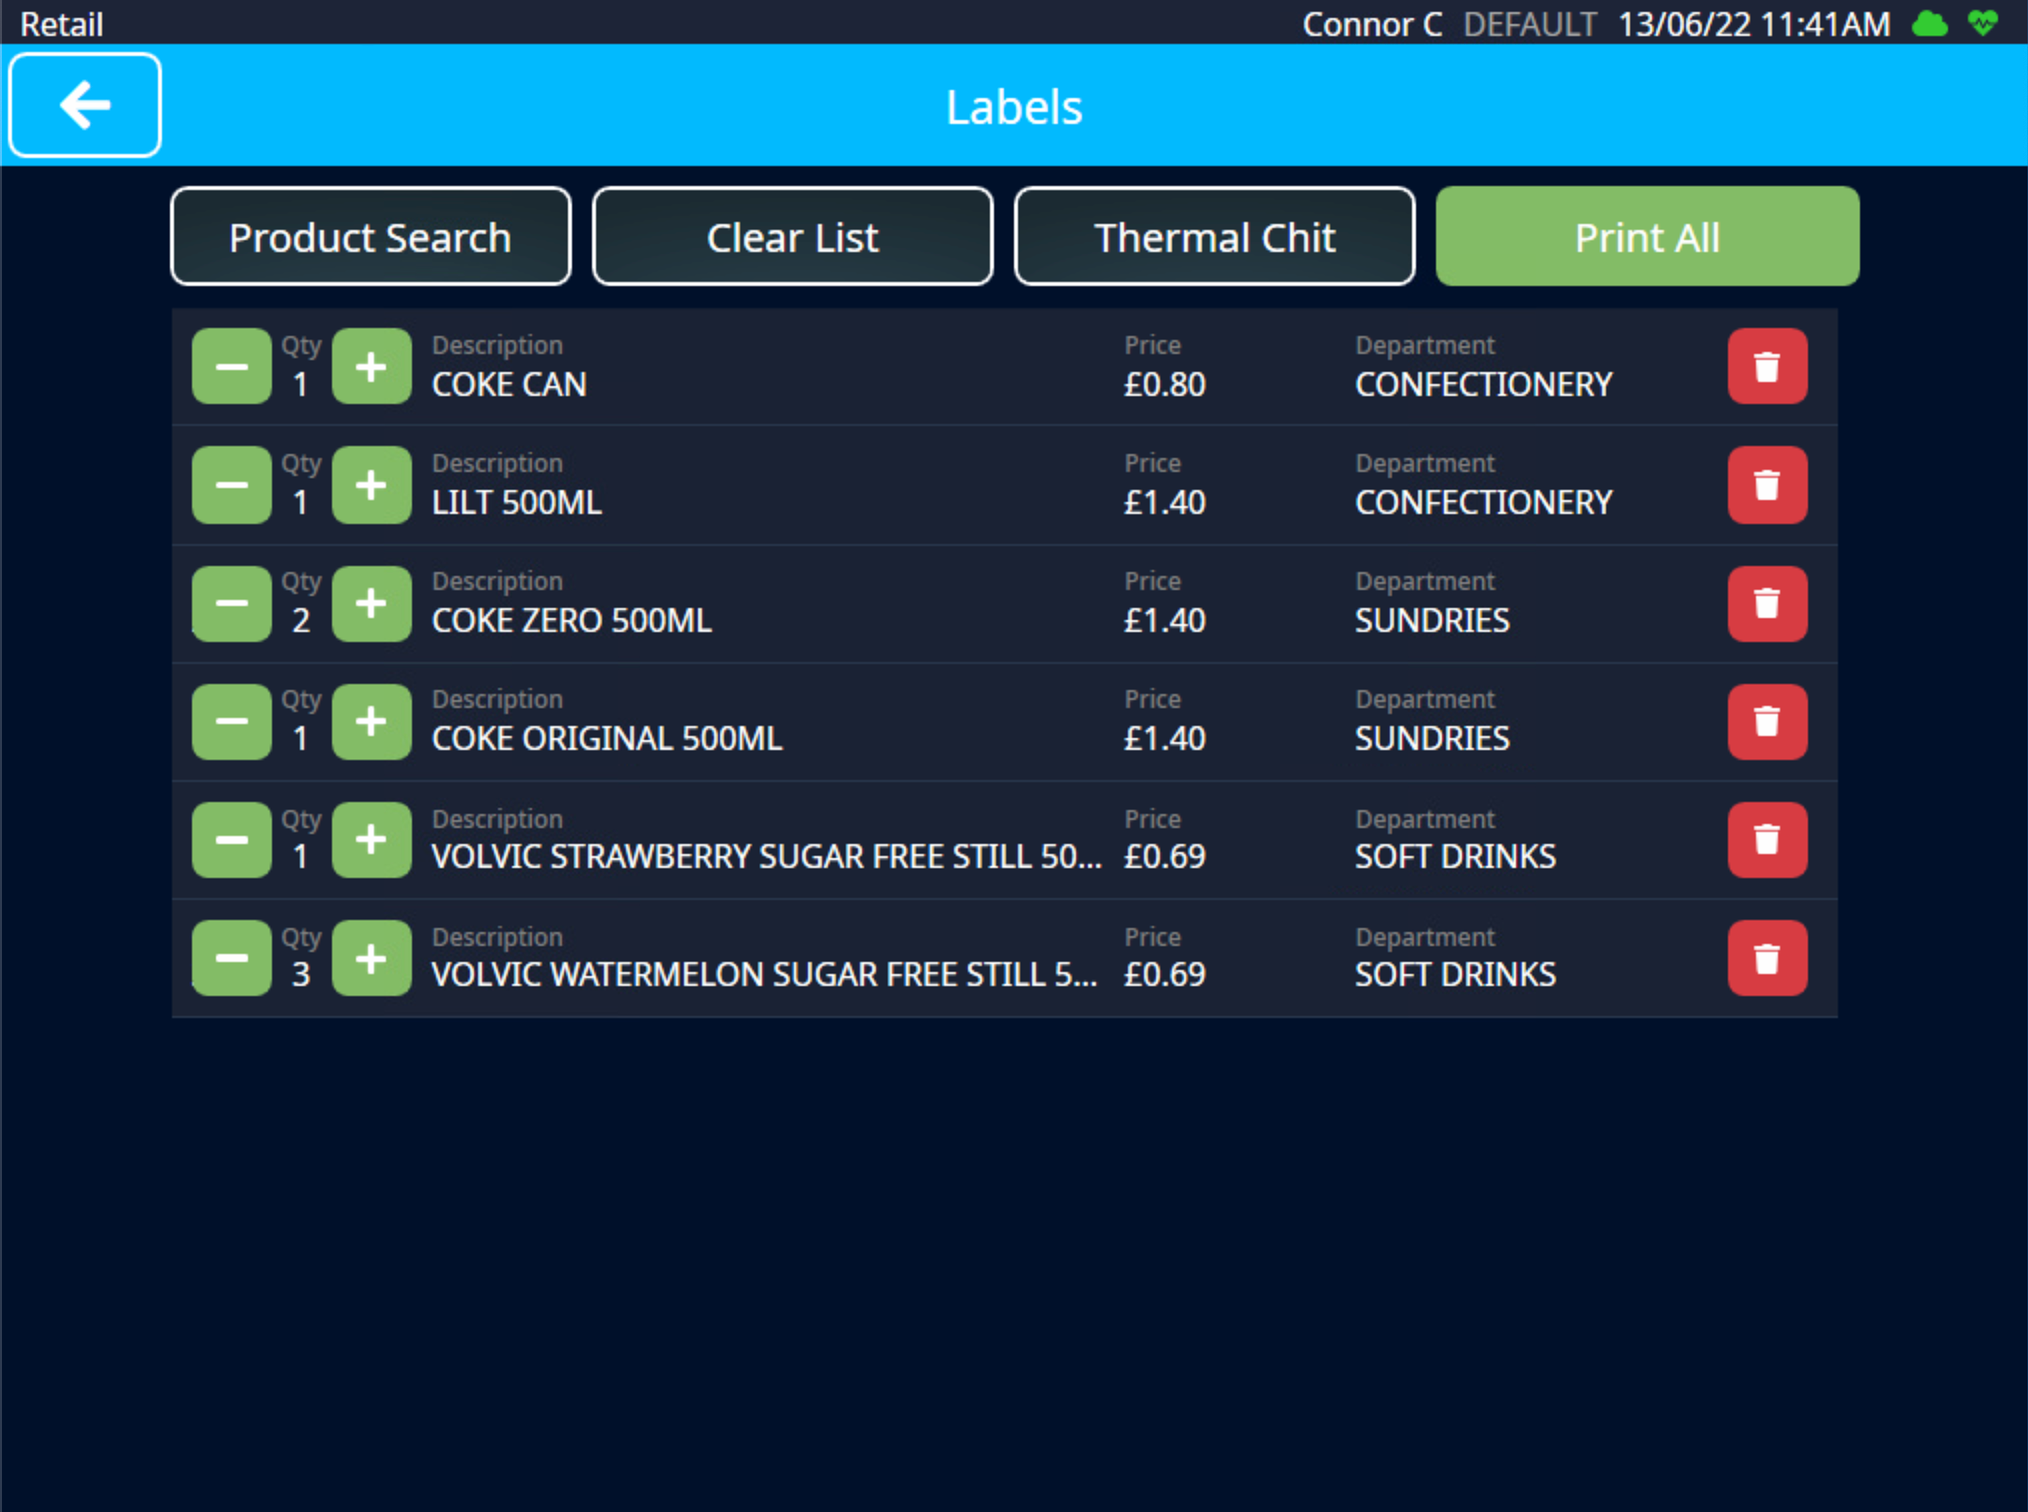Click the Labels page title
2028x1512 pixels.
1014,107
